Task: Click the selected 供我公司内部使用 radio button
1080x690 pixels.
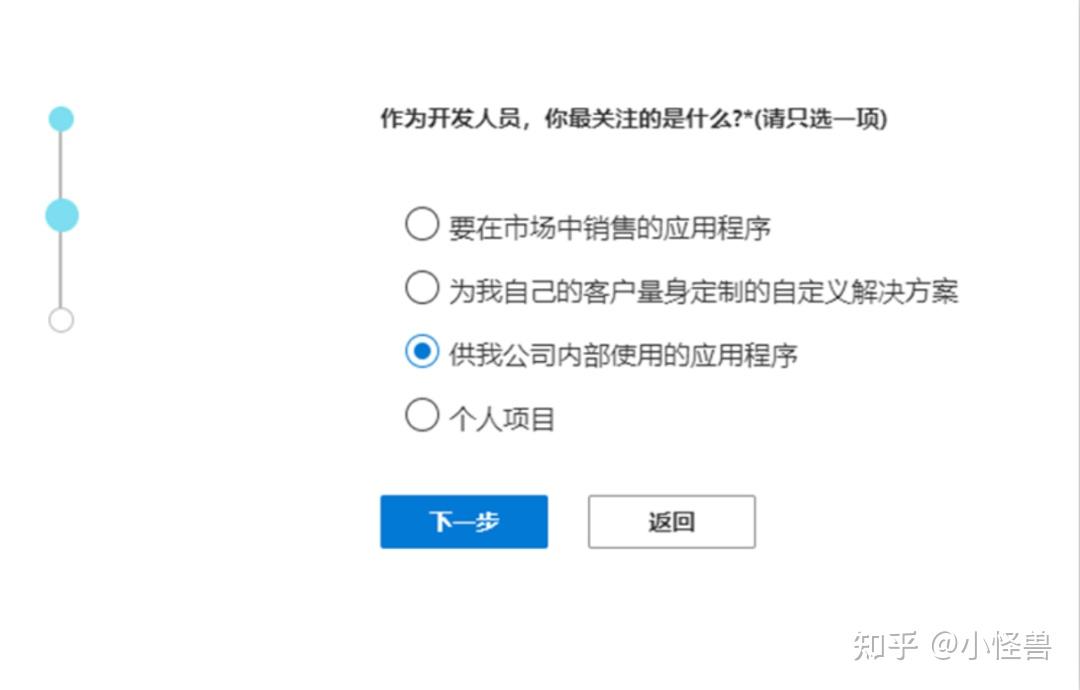Action: click(421, 352)
